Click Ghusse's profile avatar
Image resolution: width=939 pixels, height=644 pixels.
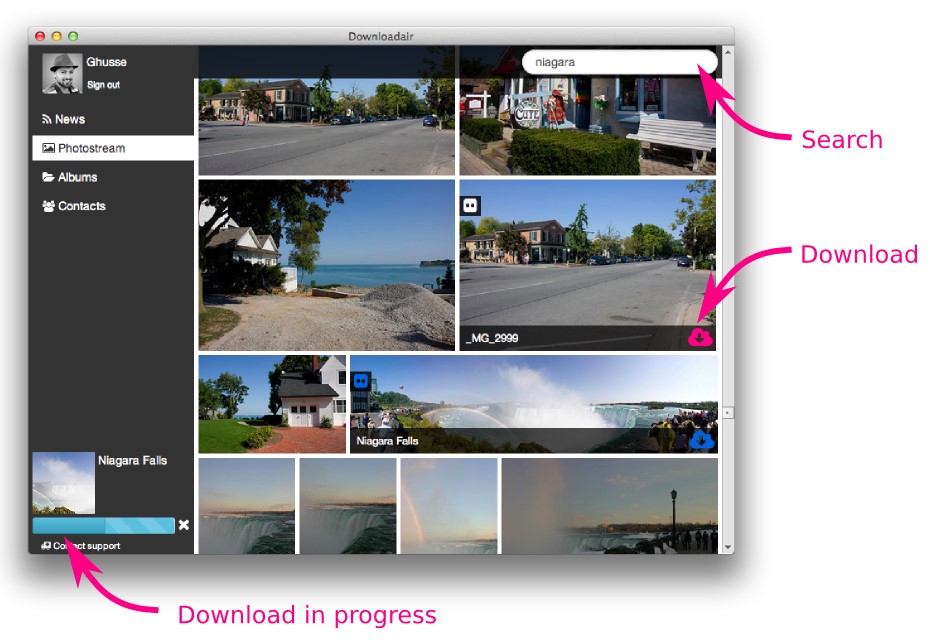click(x=62, y=73)
